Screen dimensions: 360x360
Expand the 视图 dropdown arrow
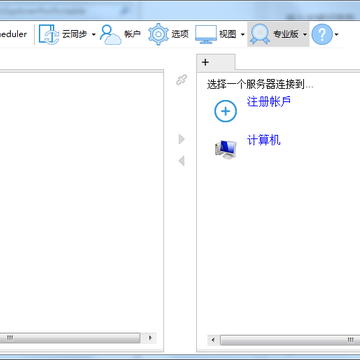tap(243, 34)
